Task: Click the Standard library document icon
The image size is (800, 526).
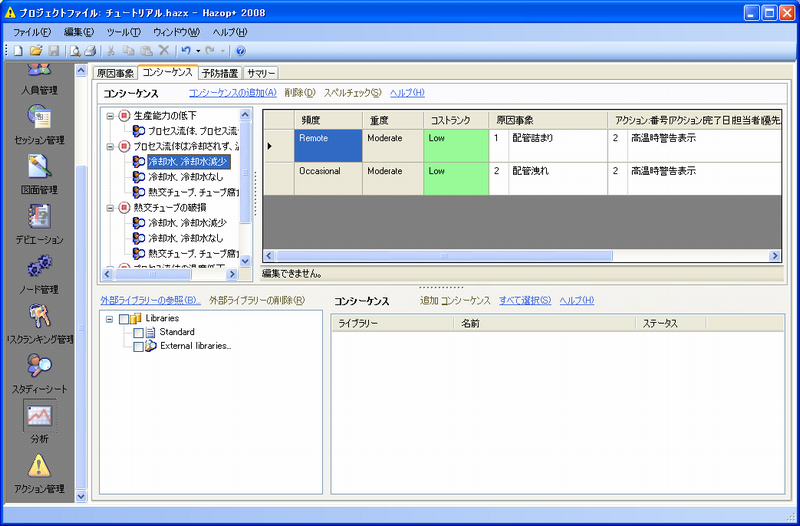Action: [151, 333]
